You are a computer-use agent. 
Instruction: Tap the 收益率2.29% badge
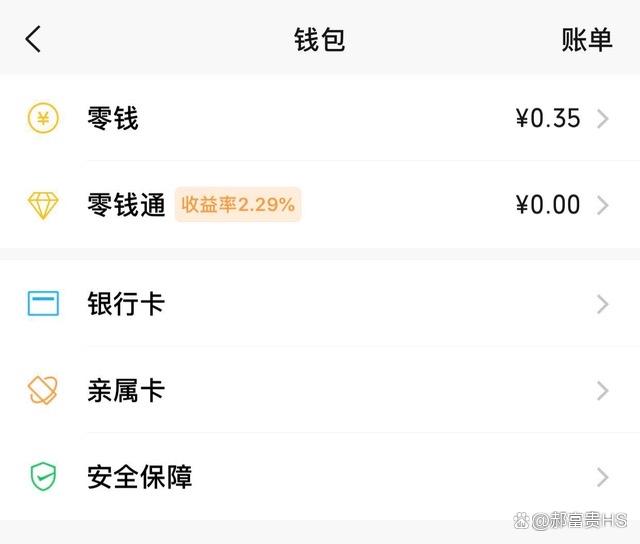(x=238, y=205)
